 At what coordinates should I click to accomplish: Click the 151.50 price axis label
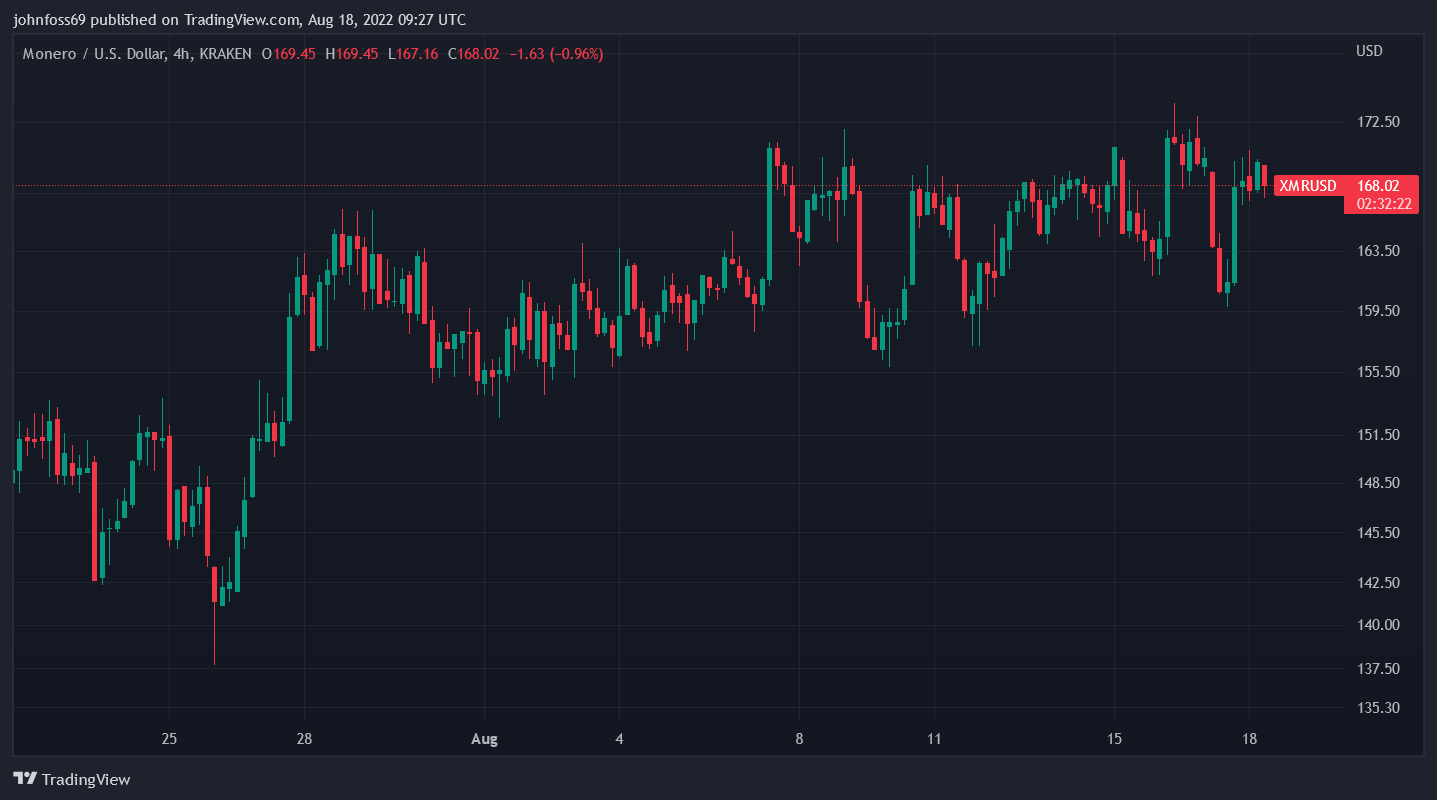(1377, 435)
